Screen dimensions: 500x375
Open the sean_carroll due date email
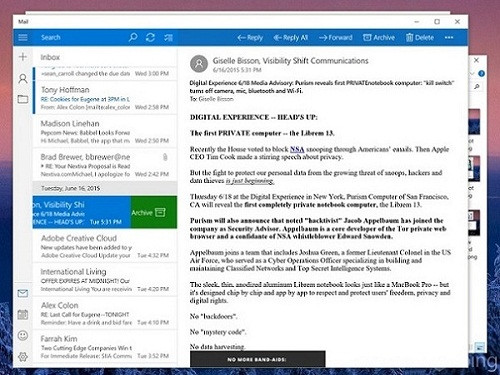[x=105, y=73]
